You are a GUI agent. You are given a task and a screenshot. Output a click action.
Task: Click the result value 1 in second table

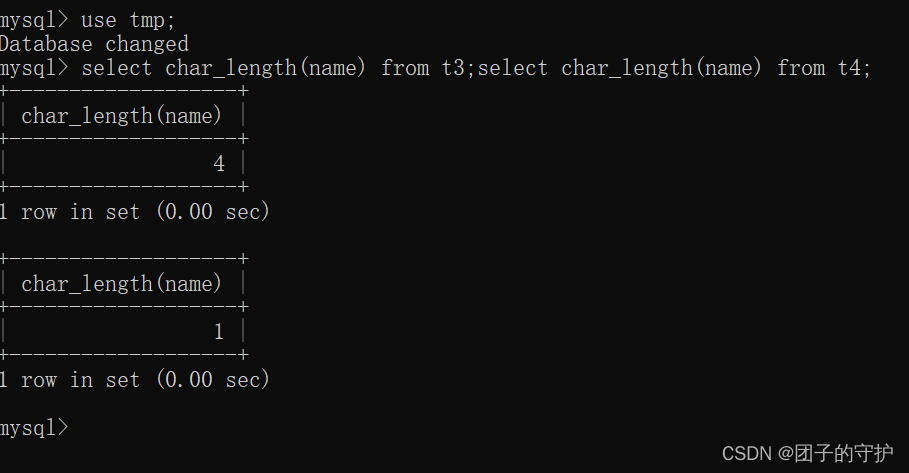219,332
